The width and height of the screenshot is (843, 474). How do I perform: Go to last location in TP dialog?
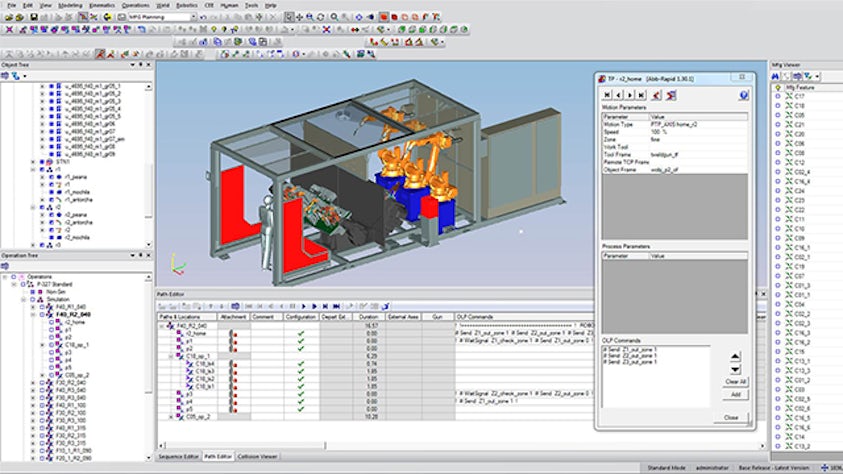pyautogui.click(x=641, y=95)
